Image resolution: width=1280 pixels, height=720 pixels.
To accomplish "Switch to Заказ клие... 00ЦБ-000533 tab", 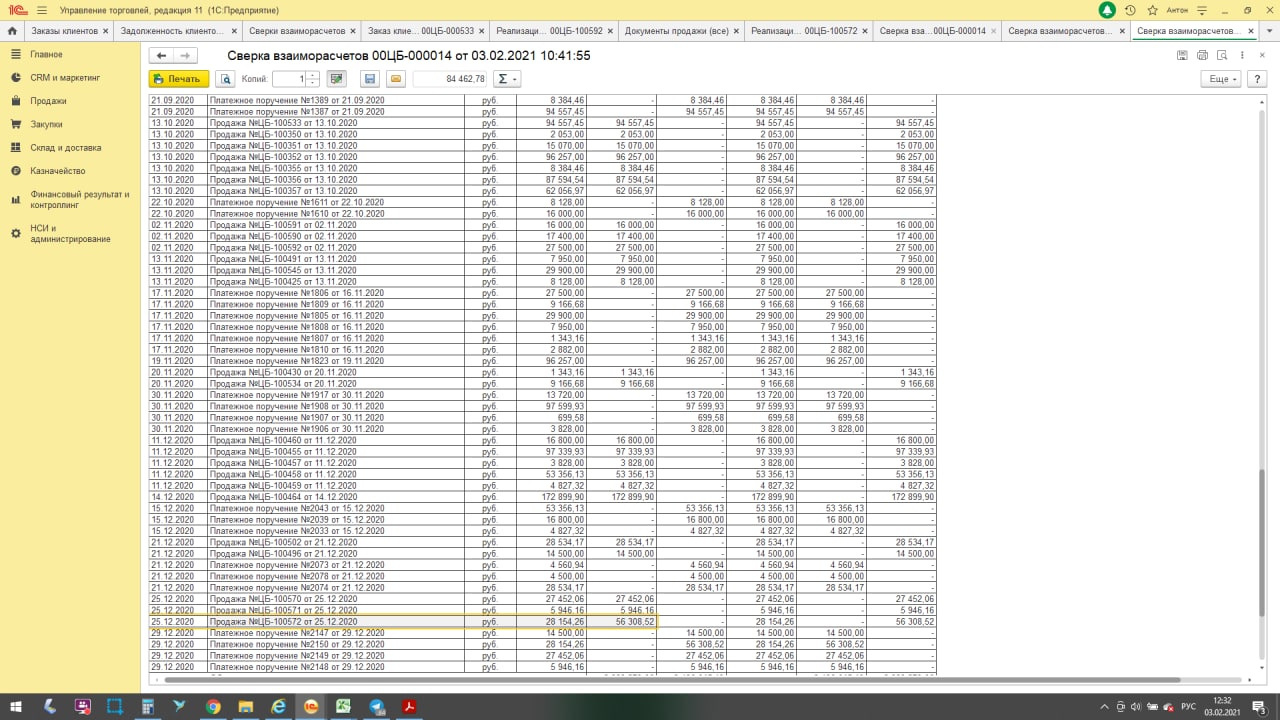I will pos(421,31).
